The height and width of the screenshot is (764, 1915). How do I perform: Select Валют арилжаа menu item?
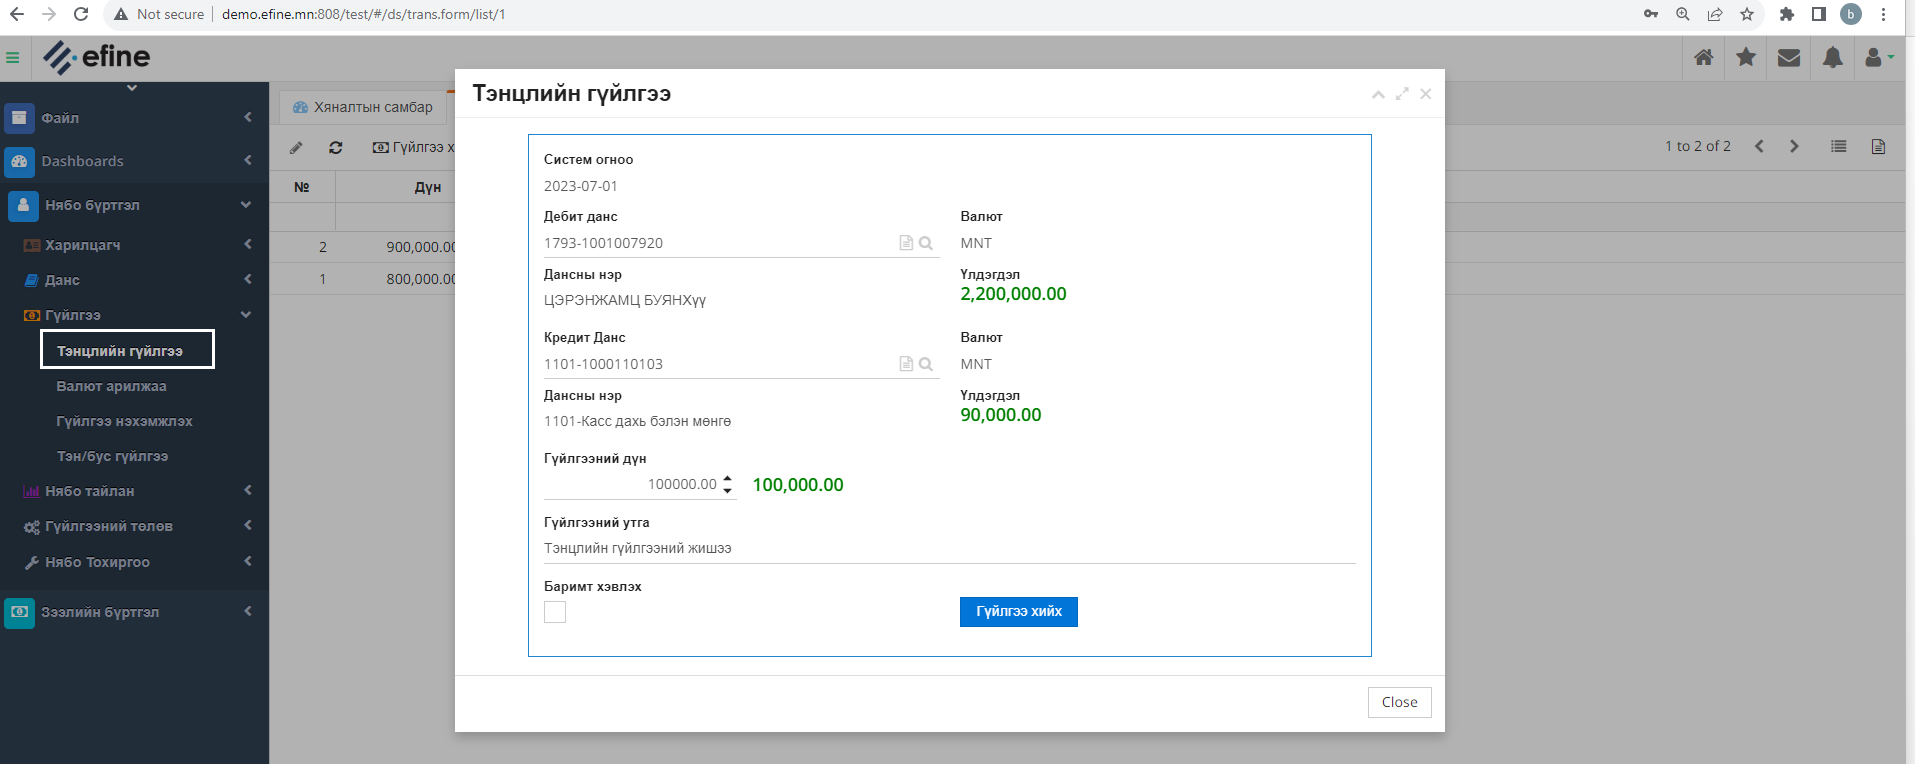pyautogui.click(x=112, y=386)
